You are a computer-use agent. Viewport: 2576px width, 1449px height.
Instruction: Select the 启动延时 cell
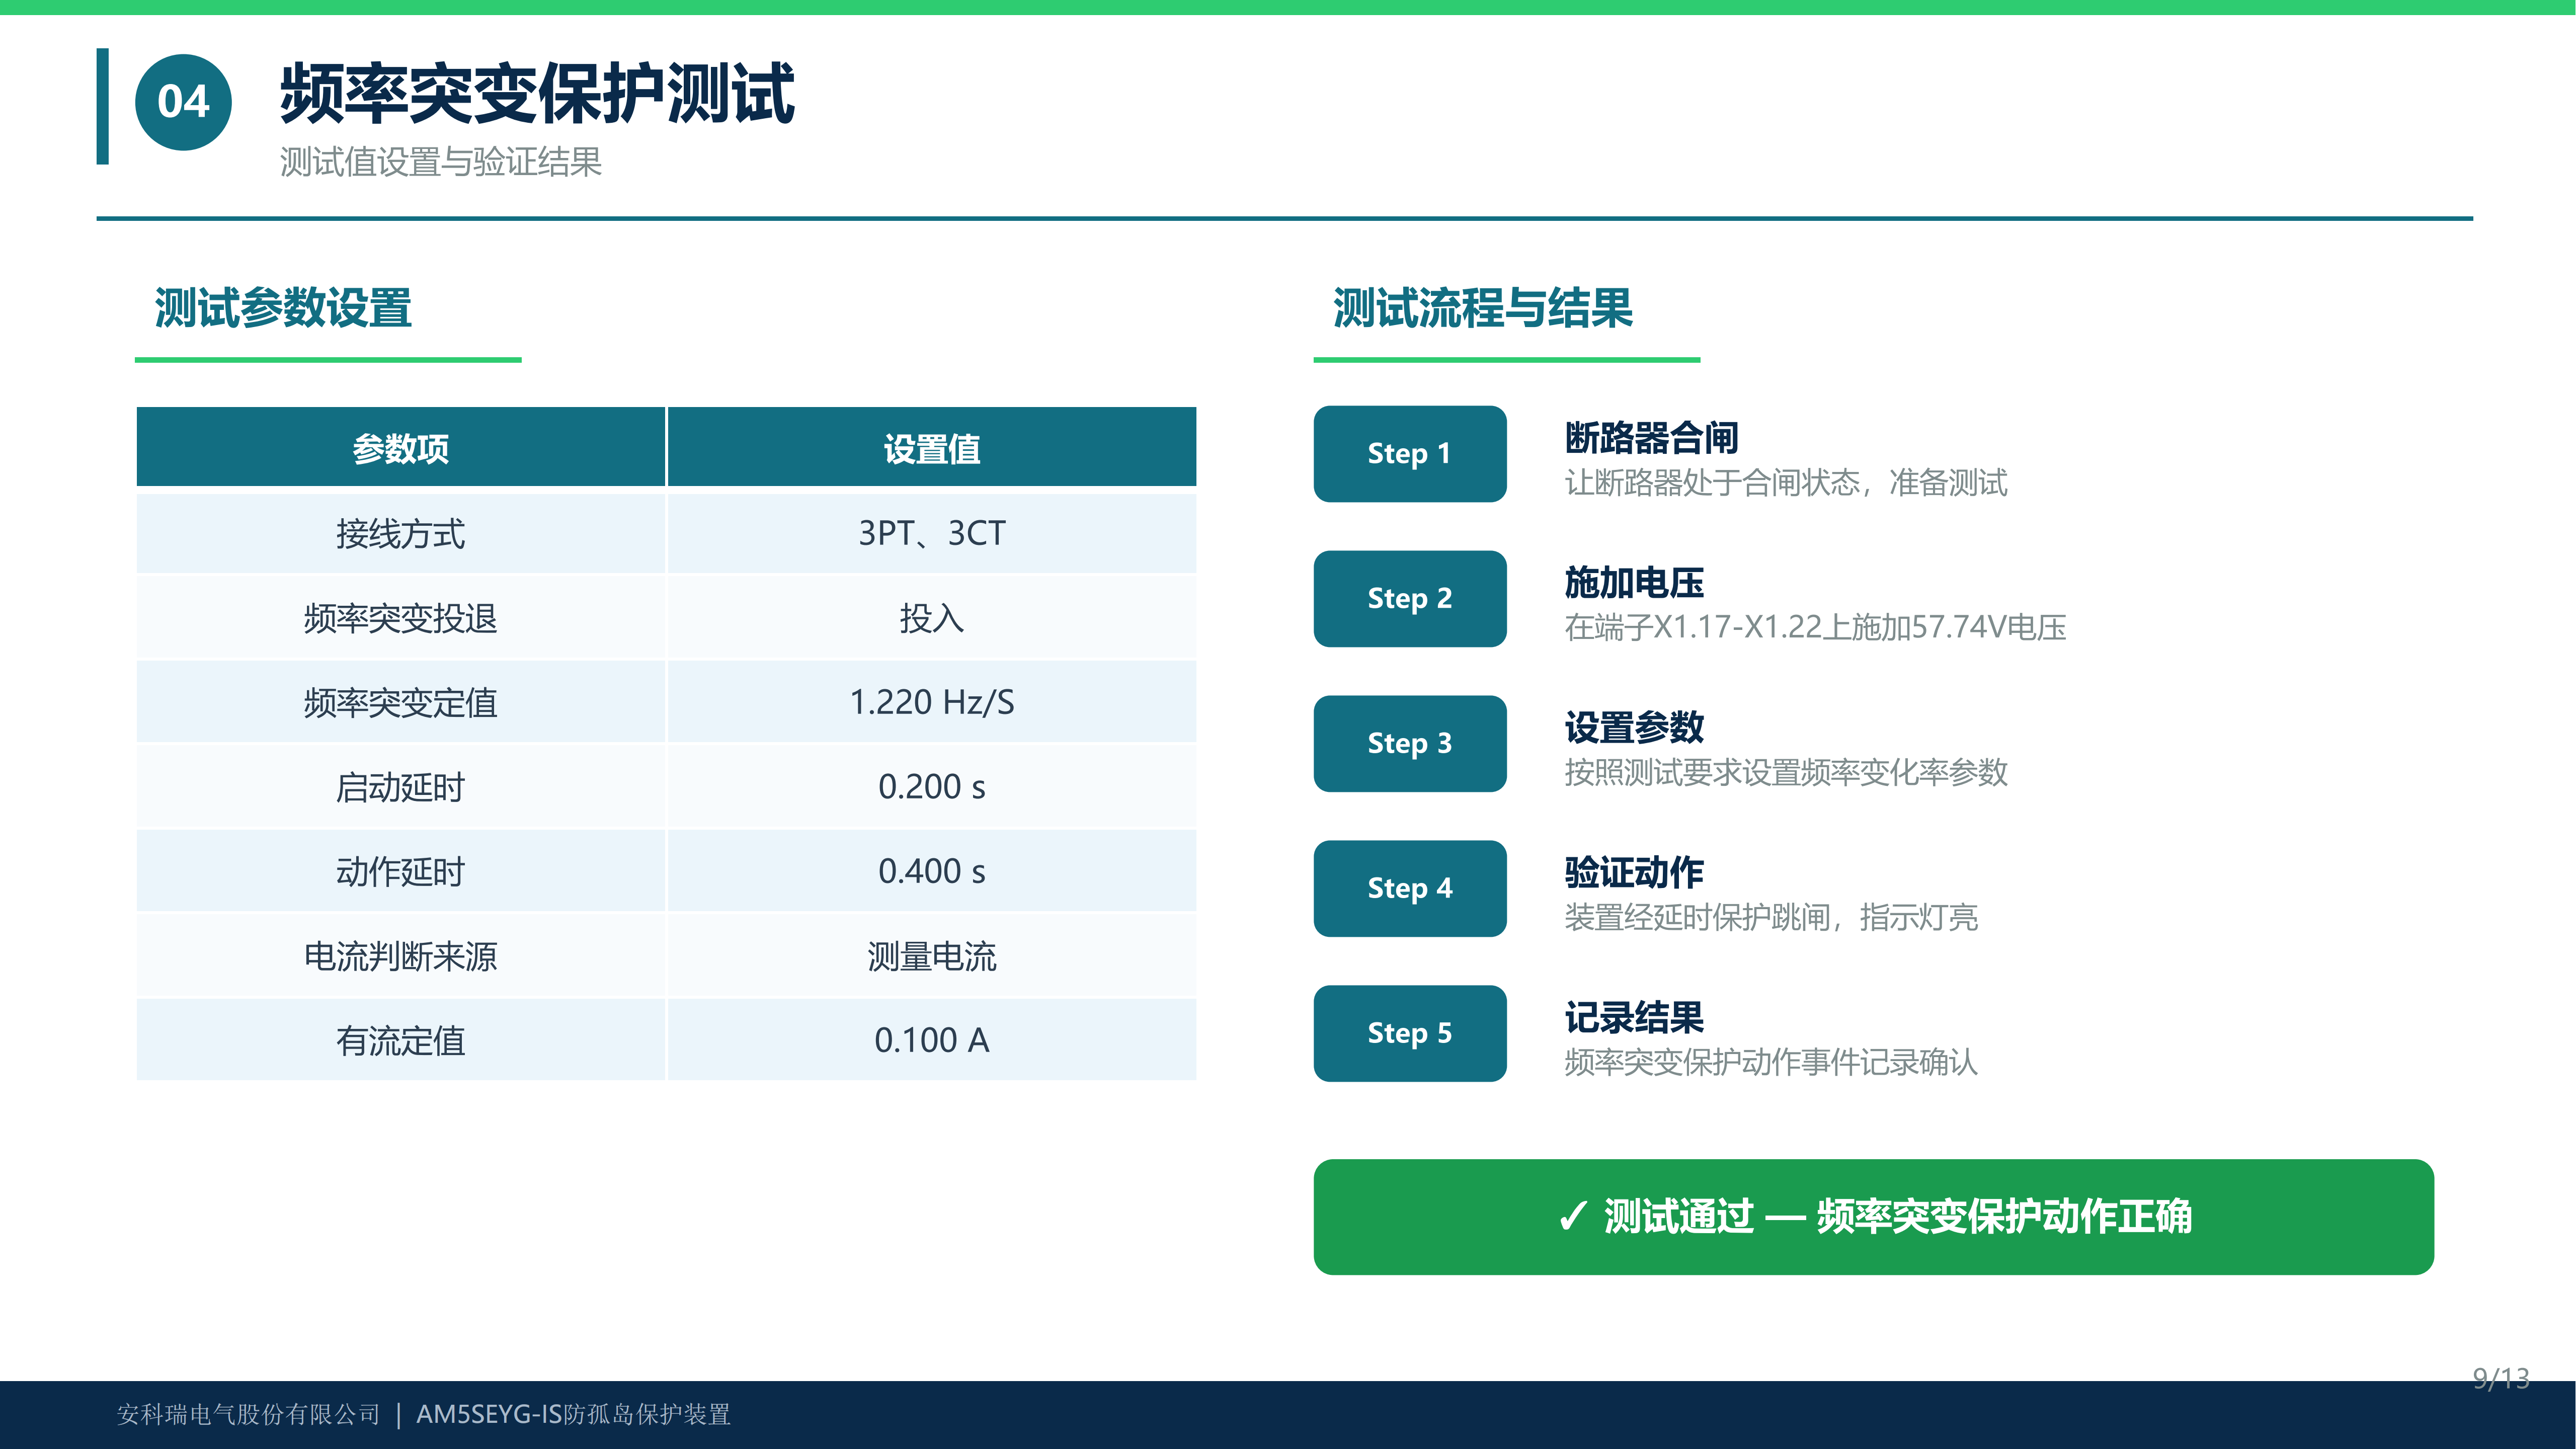click(x=401, y=787)
